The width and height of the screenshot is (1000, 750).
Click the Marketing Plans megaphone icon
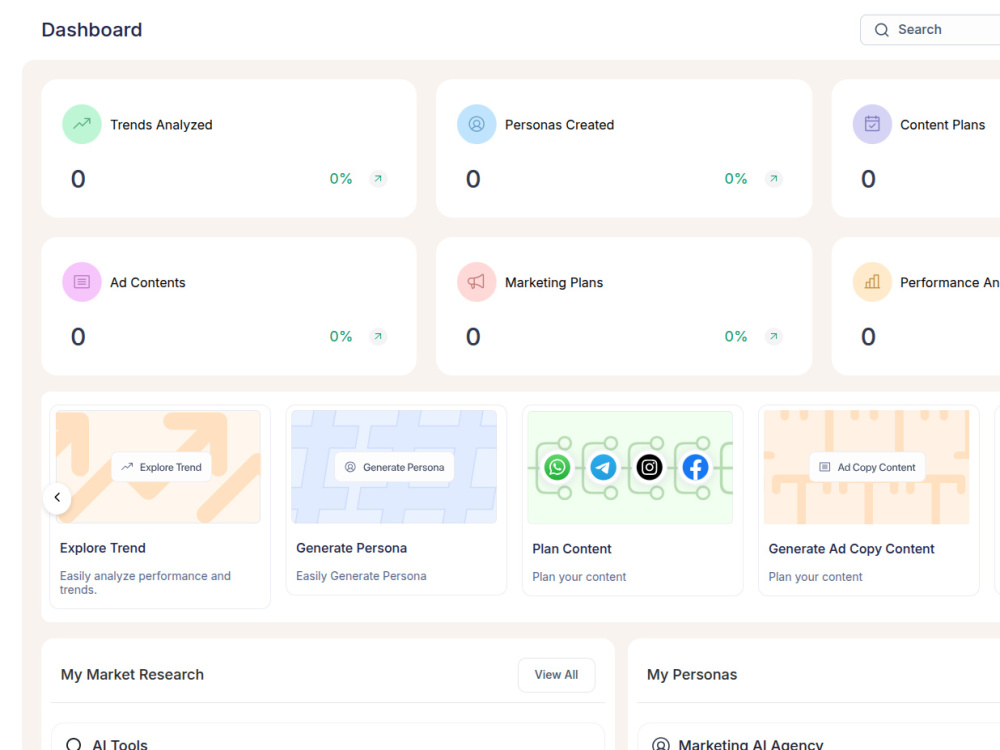(476, 282)
